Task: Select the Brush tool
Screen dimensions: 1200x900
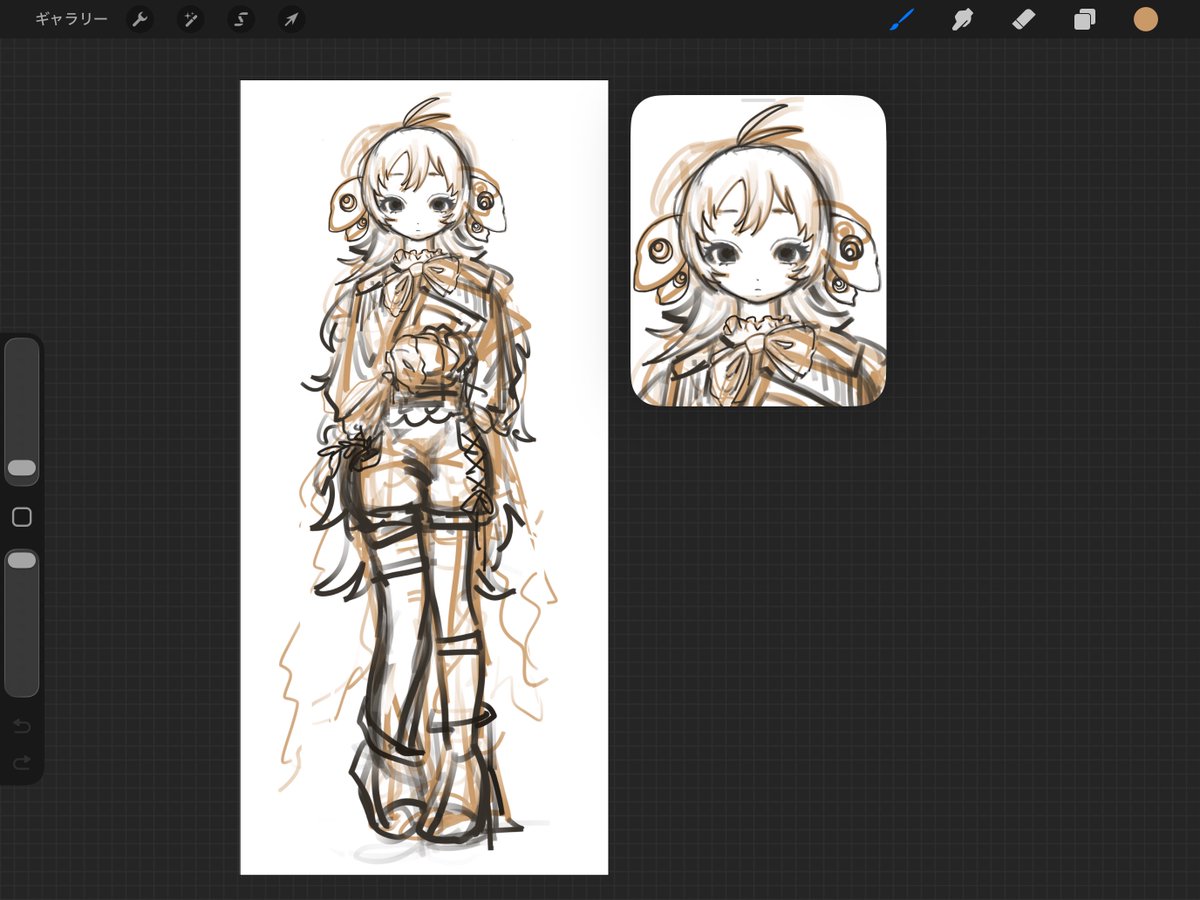Action: click(902, 19)
